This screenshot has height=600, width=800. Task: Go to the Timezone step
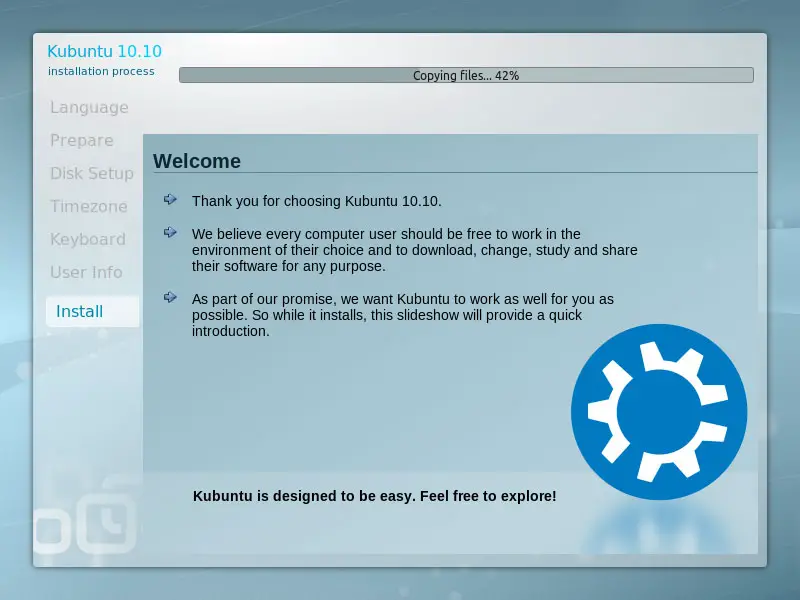pyautogui.click(x=89, y=206)
